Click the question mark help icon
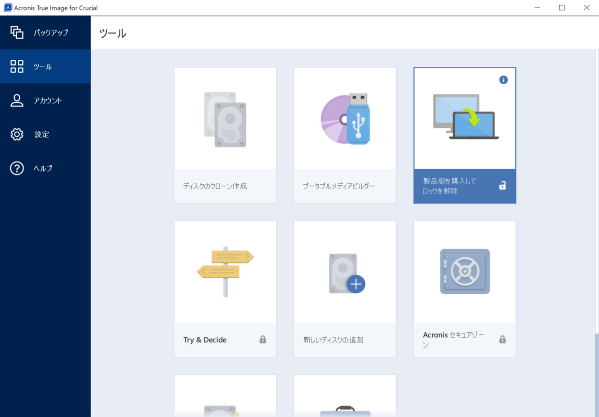Screen dimensions: 599x417 tap(17, 168)
